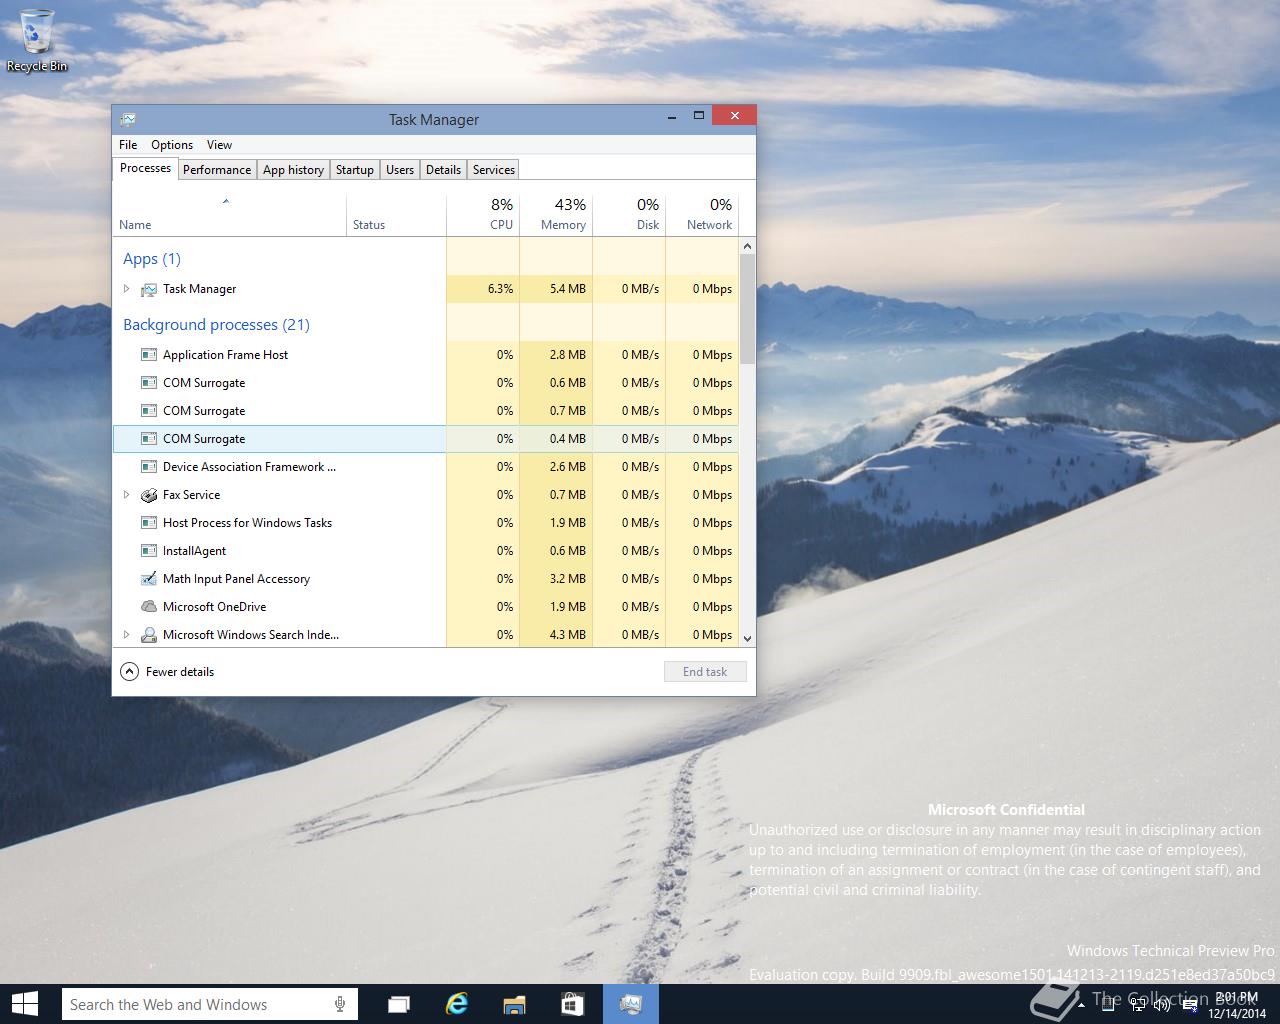Click the Task Manager 6.3% CPU cell
The height and width of the screenshot is (1024, 1280).
pyautogui.click(x=483, y=289)
